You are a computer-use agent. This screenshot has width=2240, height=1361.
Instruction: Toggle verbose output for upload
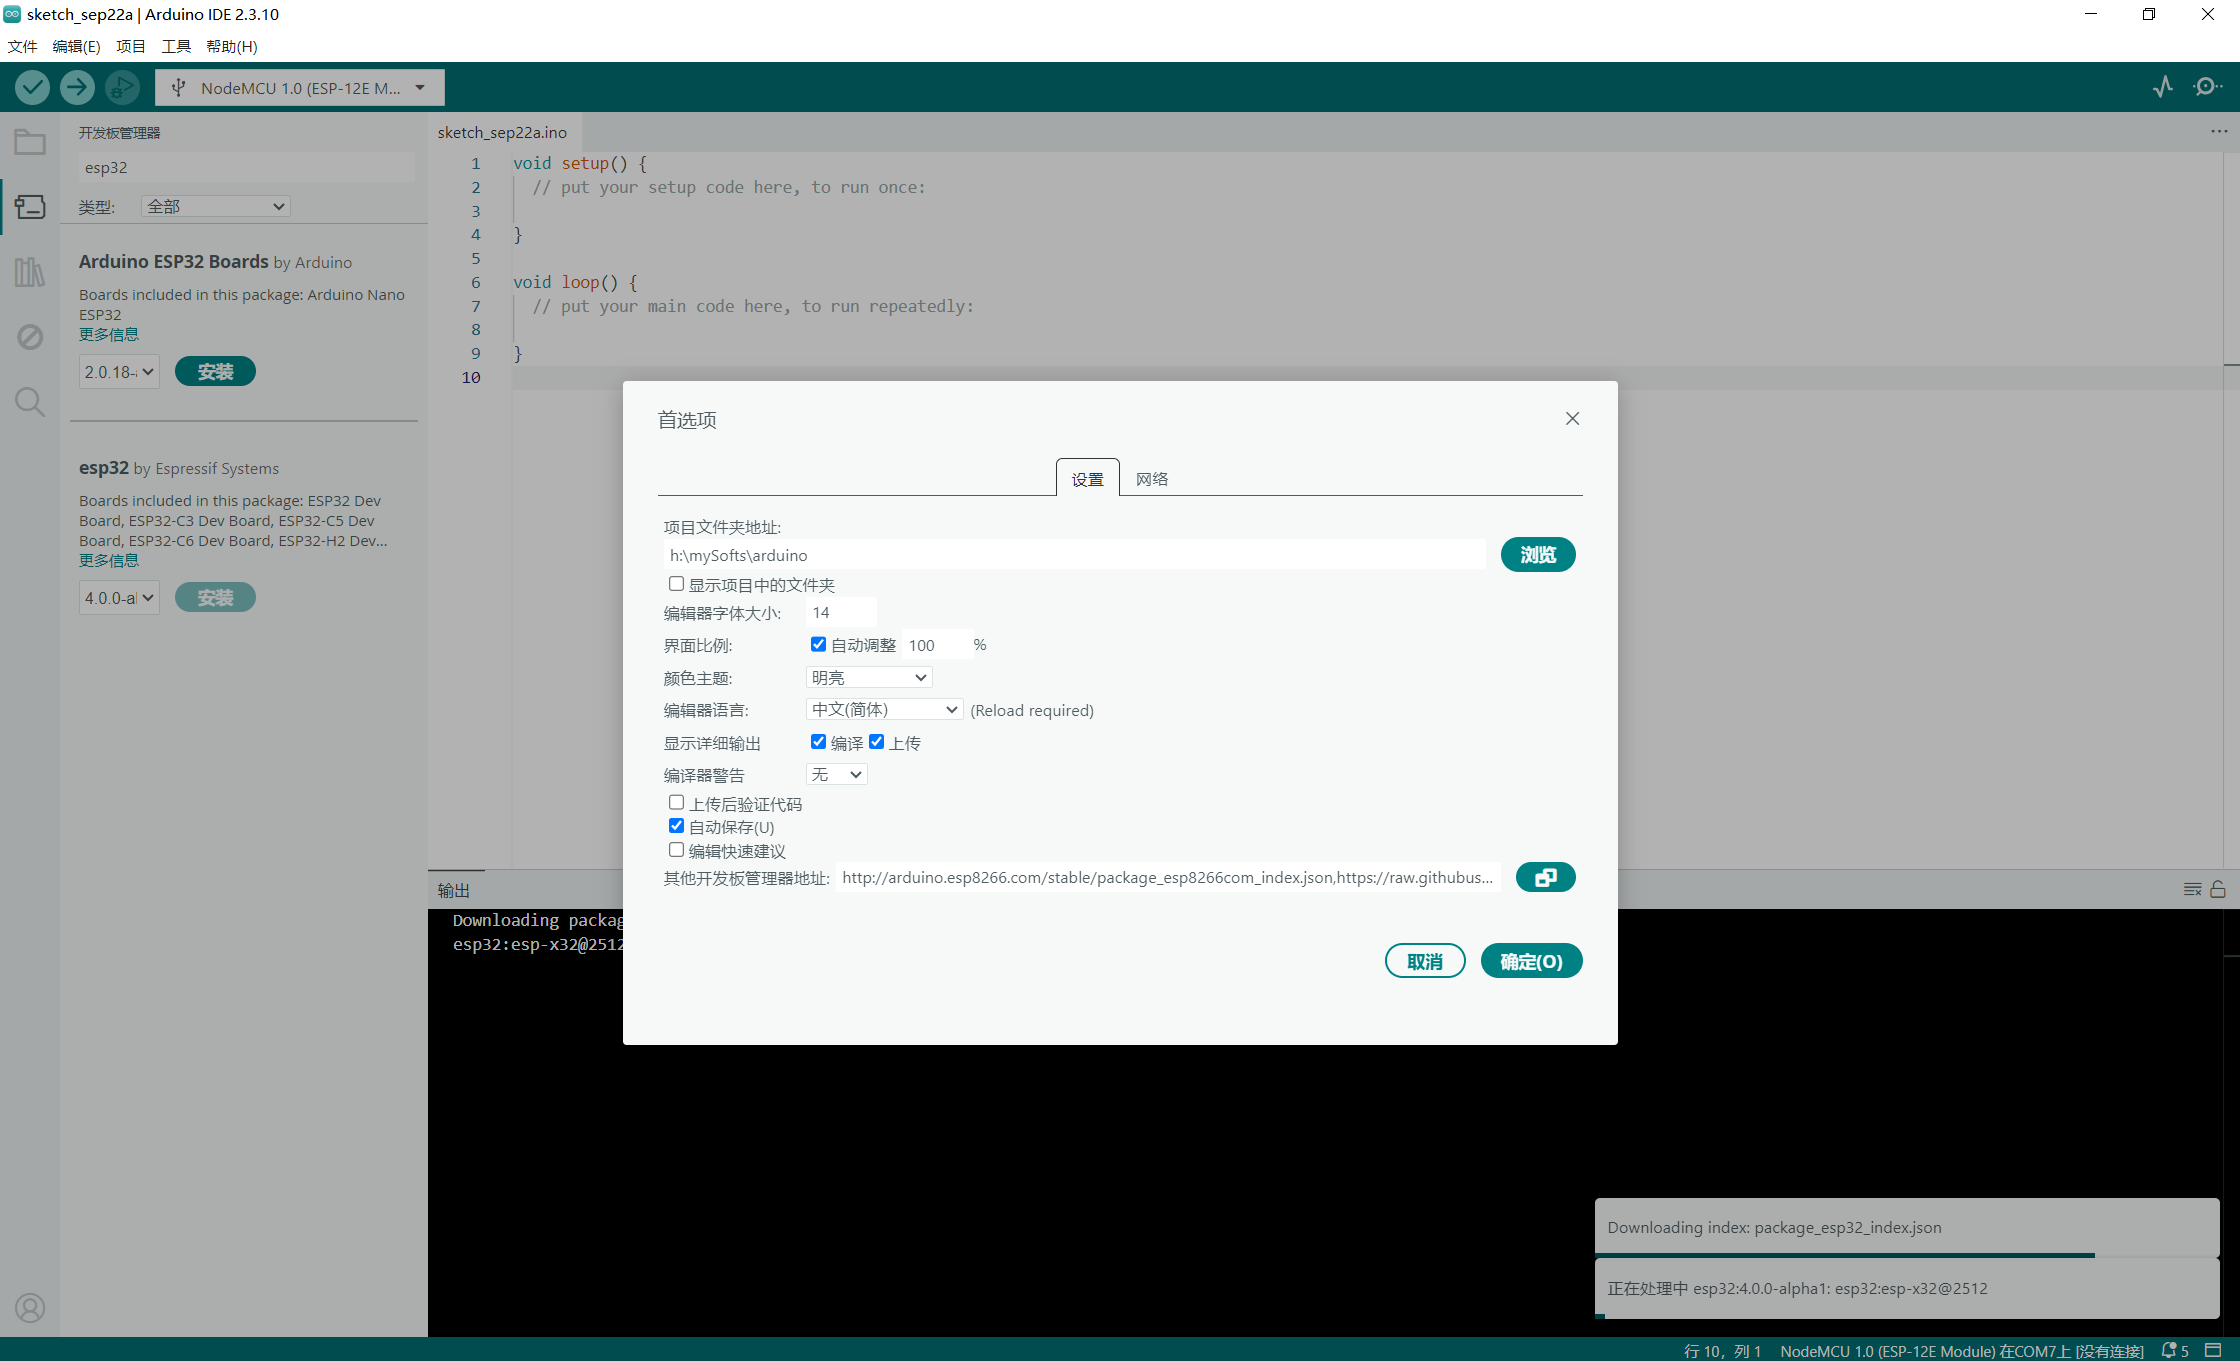[876, 742]
